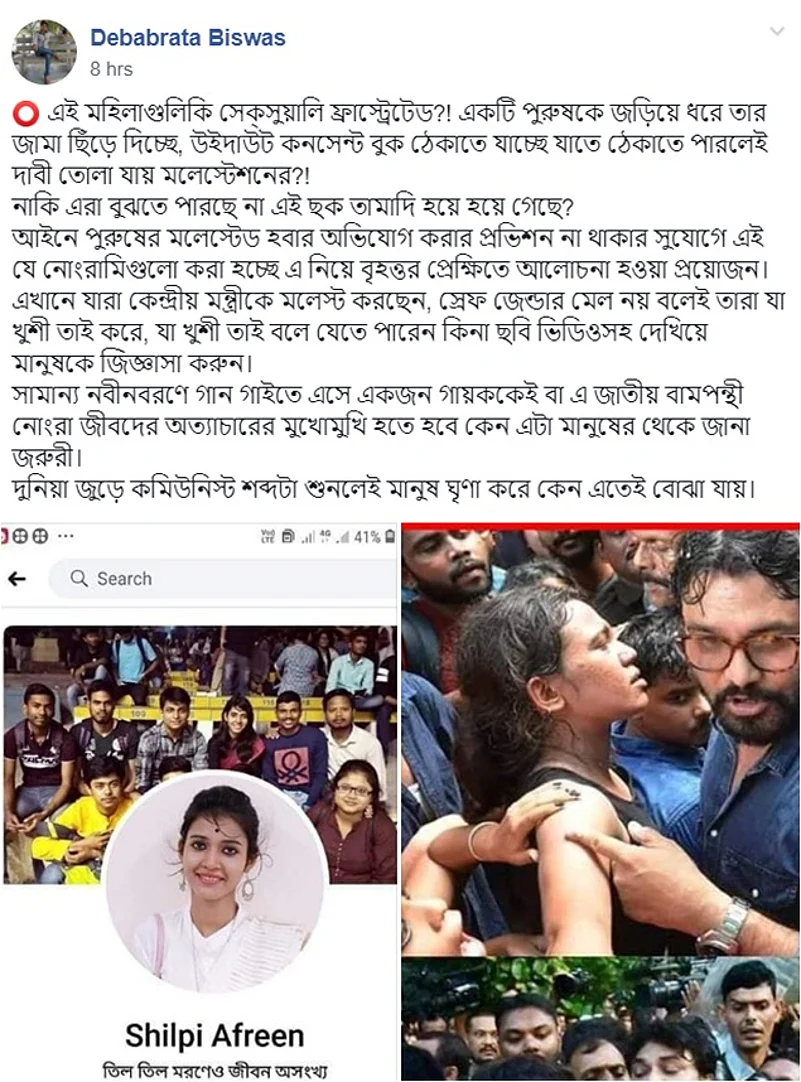Tap the battery icon in status bar
The height and width of the screenshot is (1082, 801).
point(390,537)
